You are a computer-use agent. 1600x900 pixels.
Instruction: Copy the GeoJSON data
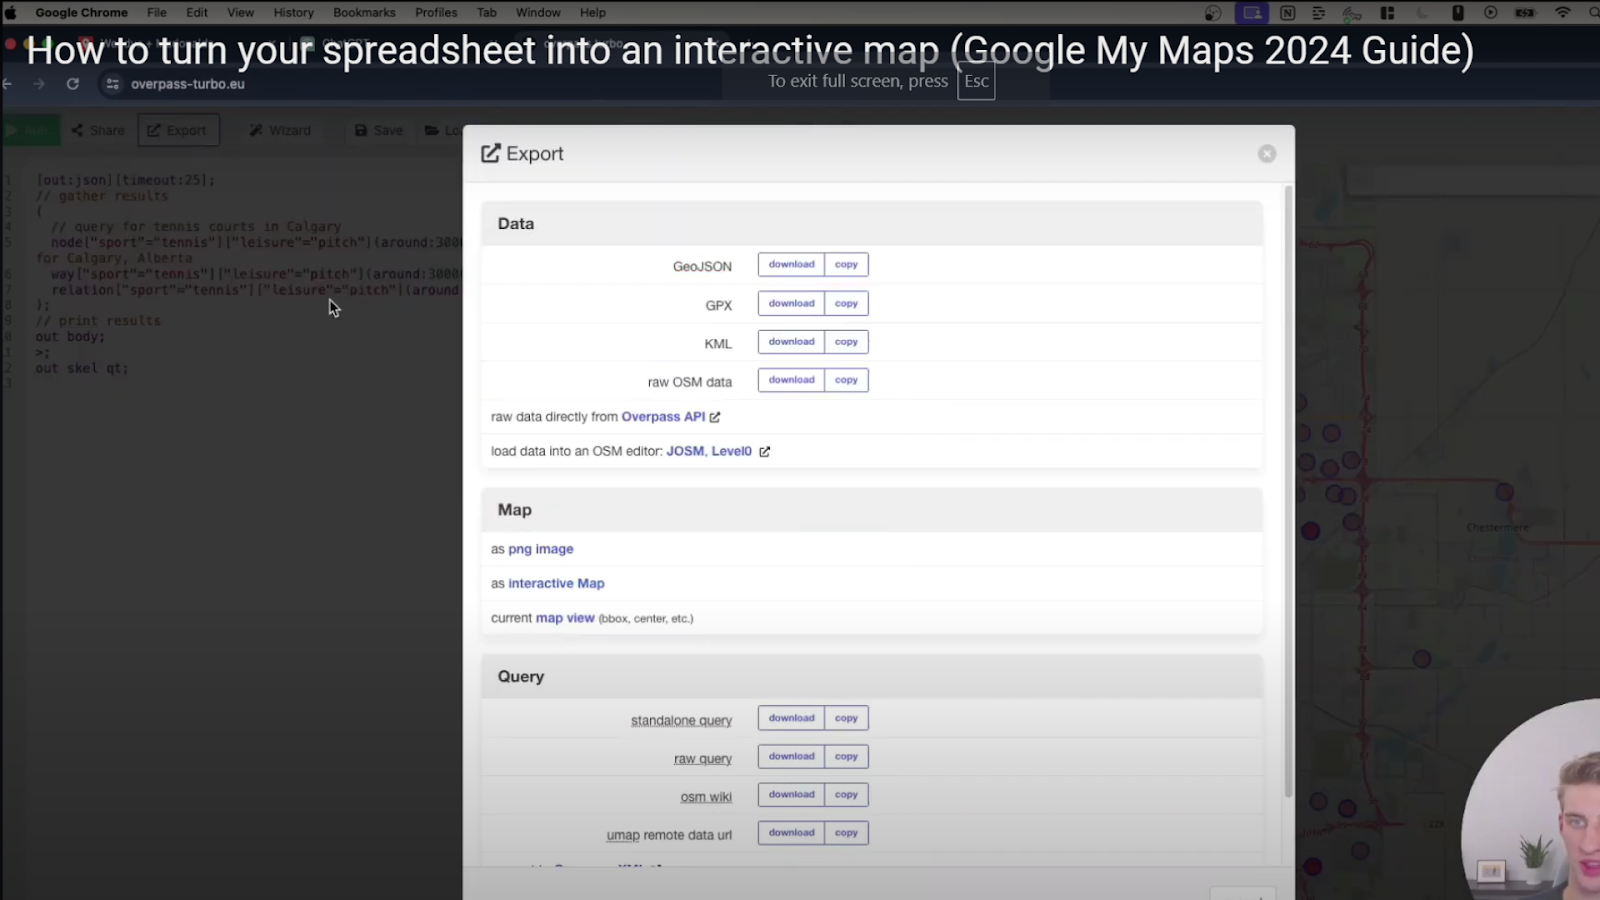(846, 265)
